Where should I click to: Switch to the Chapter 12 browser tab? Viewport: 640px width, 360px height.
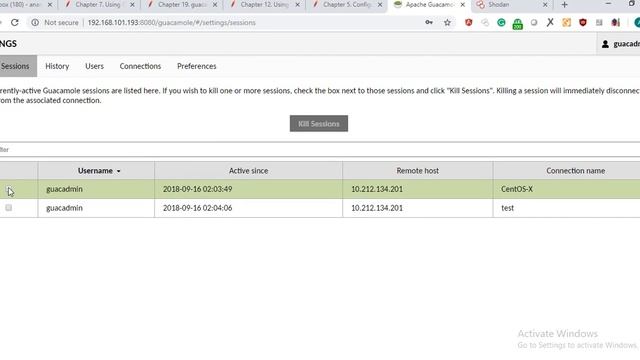(264, 5)
